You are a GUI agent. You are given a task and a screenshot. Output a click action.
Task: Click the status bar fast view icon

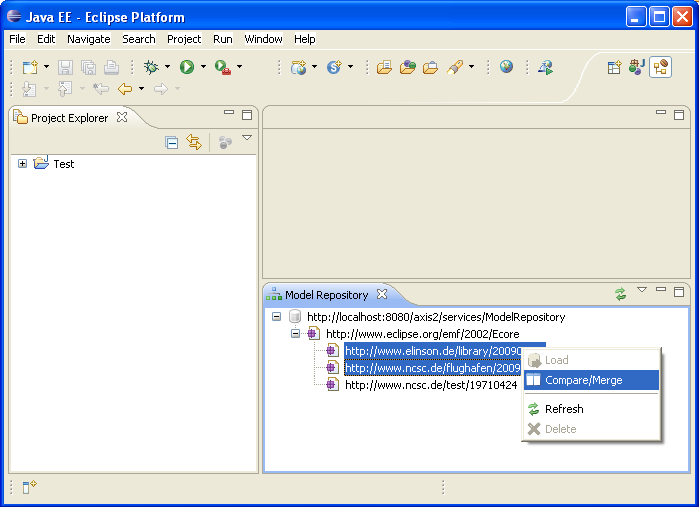coord(29,487)
